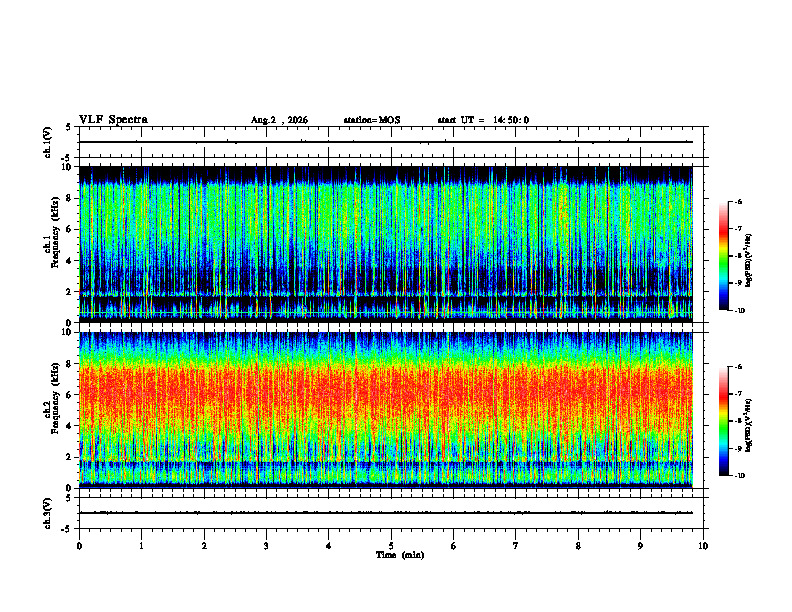792x612 pixels.
Task: Select the 5 minute tick on time axis
Action: coord(391,546)
